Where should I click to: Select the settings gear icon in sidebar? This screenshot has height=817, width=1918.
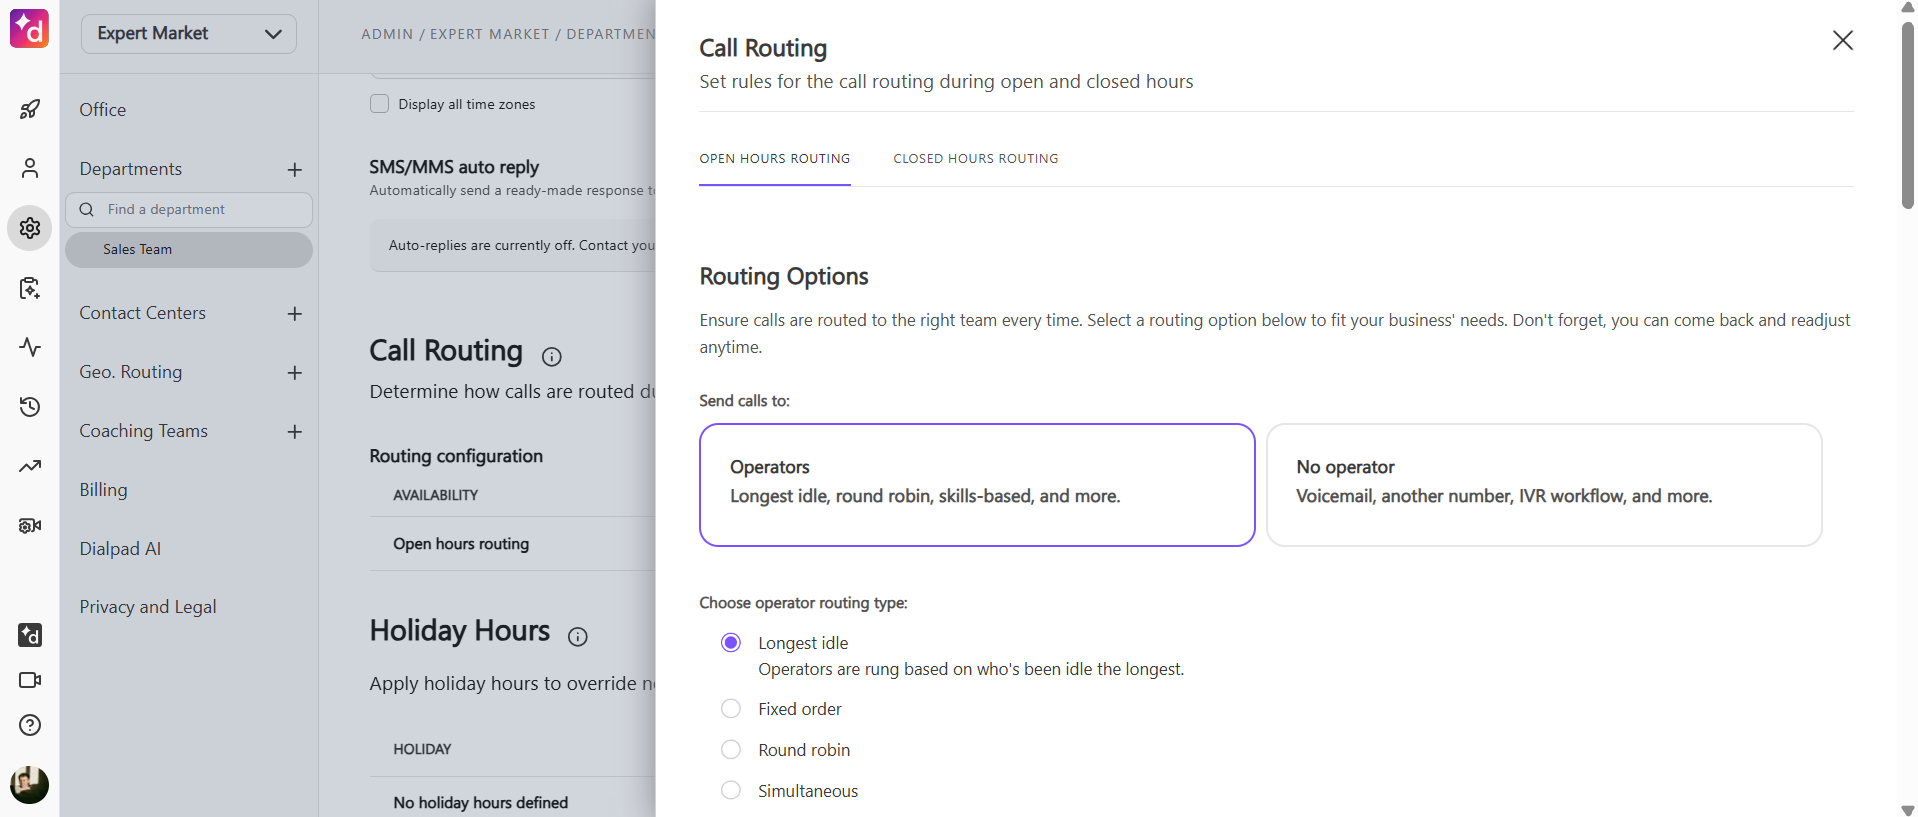tap(30, 228)
